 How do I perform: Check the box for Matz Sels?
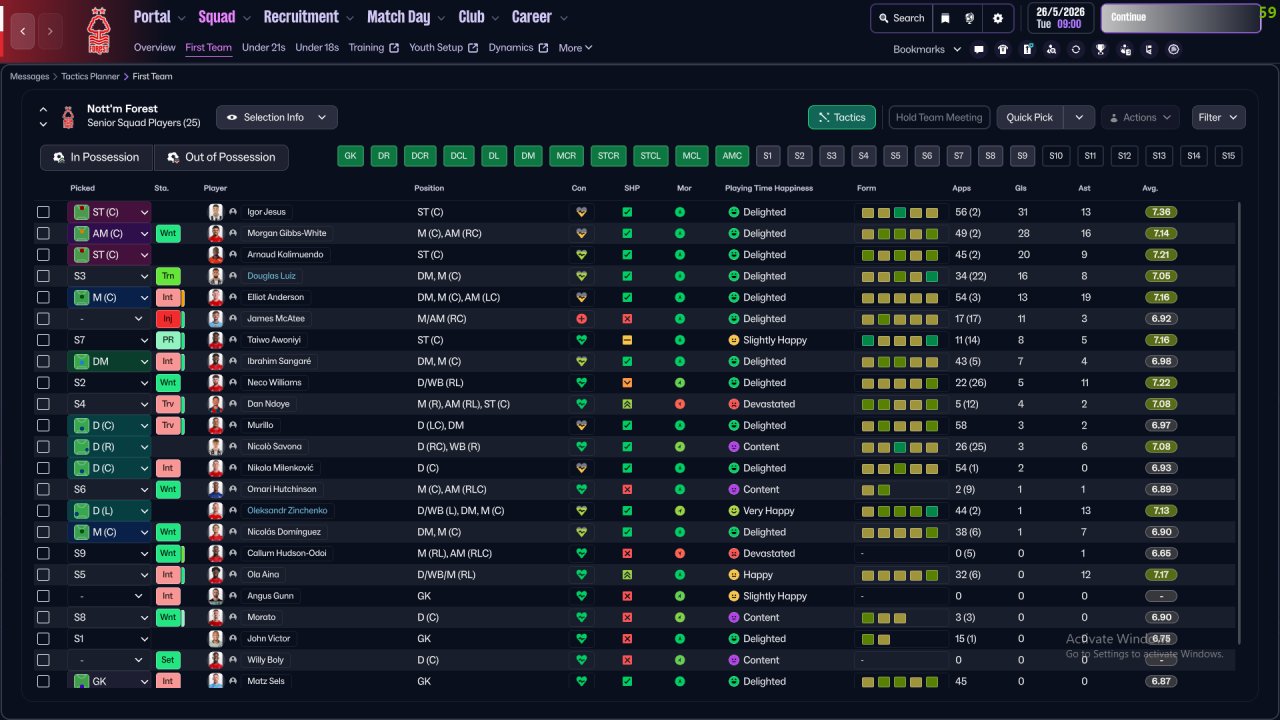43,681
